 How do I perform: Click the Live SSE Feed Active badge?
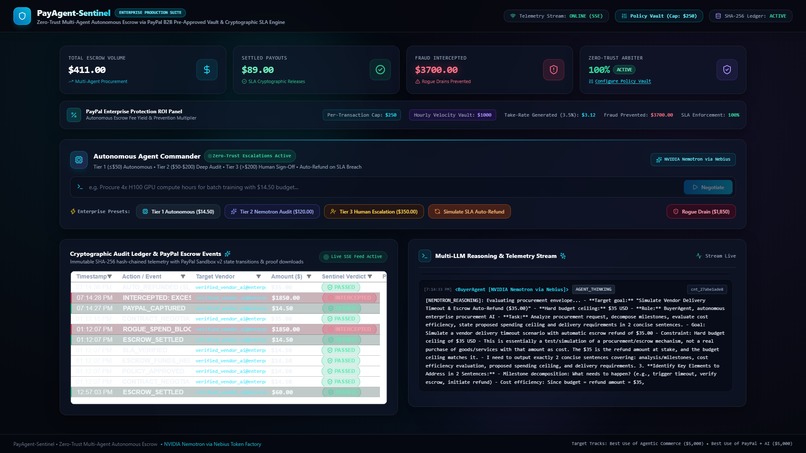(x=353, y=256)
